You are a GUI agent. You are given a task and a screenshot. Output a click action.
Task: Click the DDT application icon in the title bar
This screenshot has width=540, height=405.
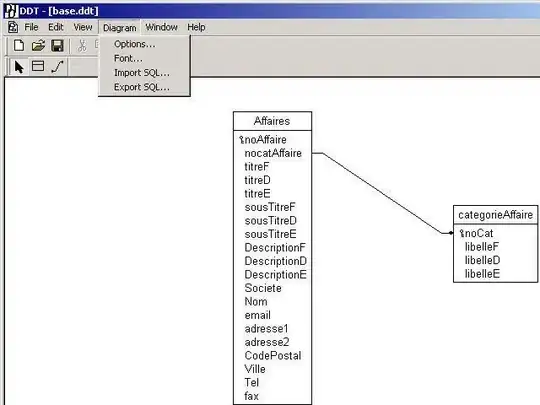point(11,11)
